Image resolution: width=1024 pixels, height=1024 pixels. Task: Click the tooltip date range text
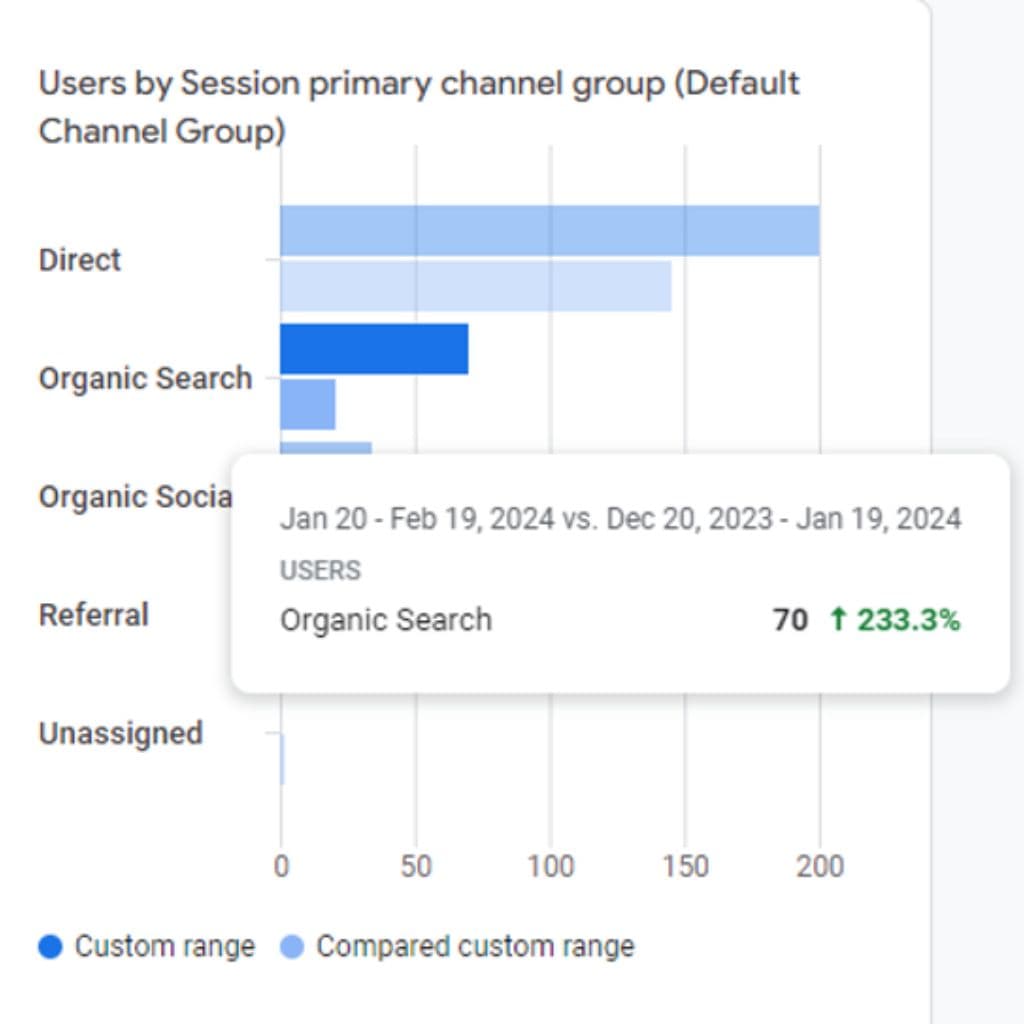[x=620, y=519]
